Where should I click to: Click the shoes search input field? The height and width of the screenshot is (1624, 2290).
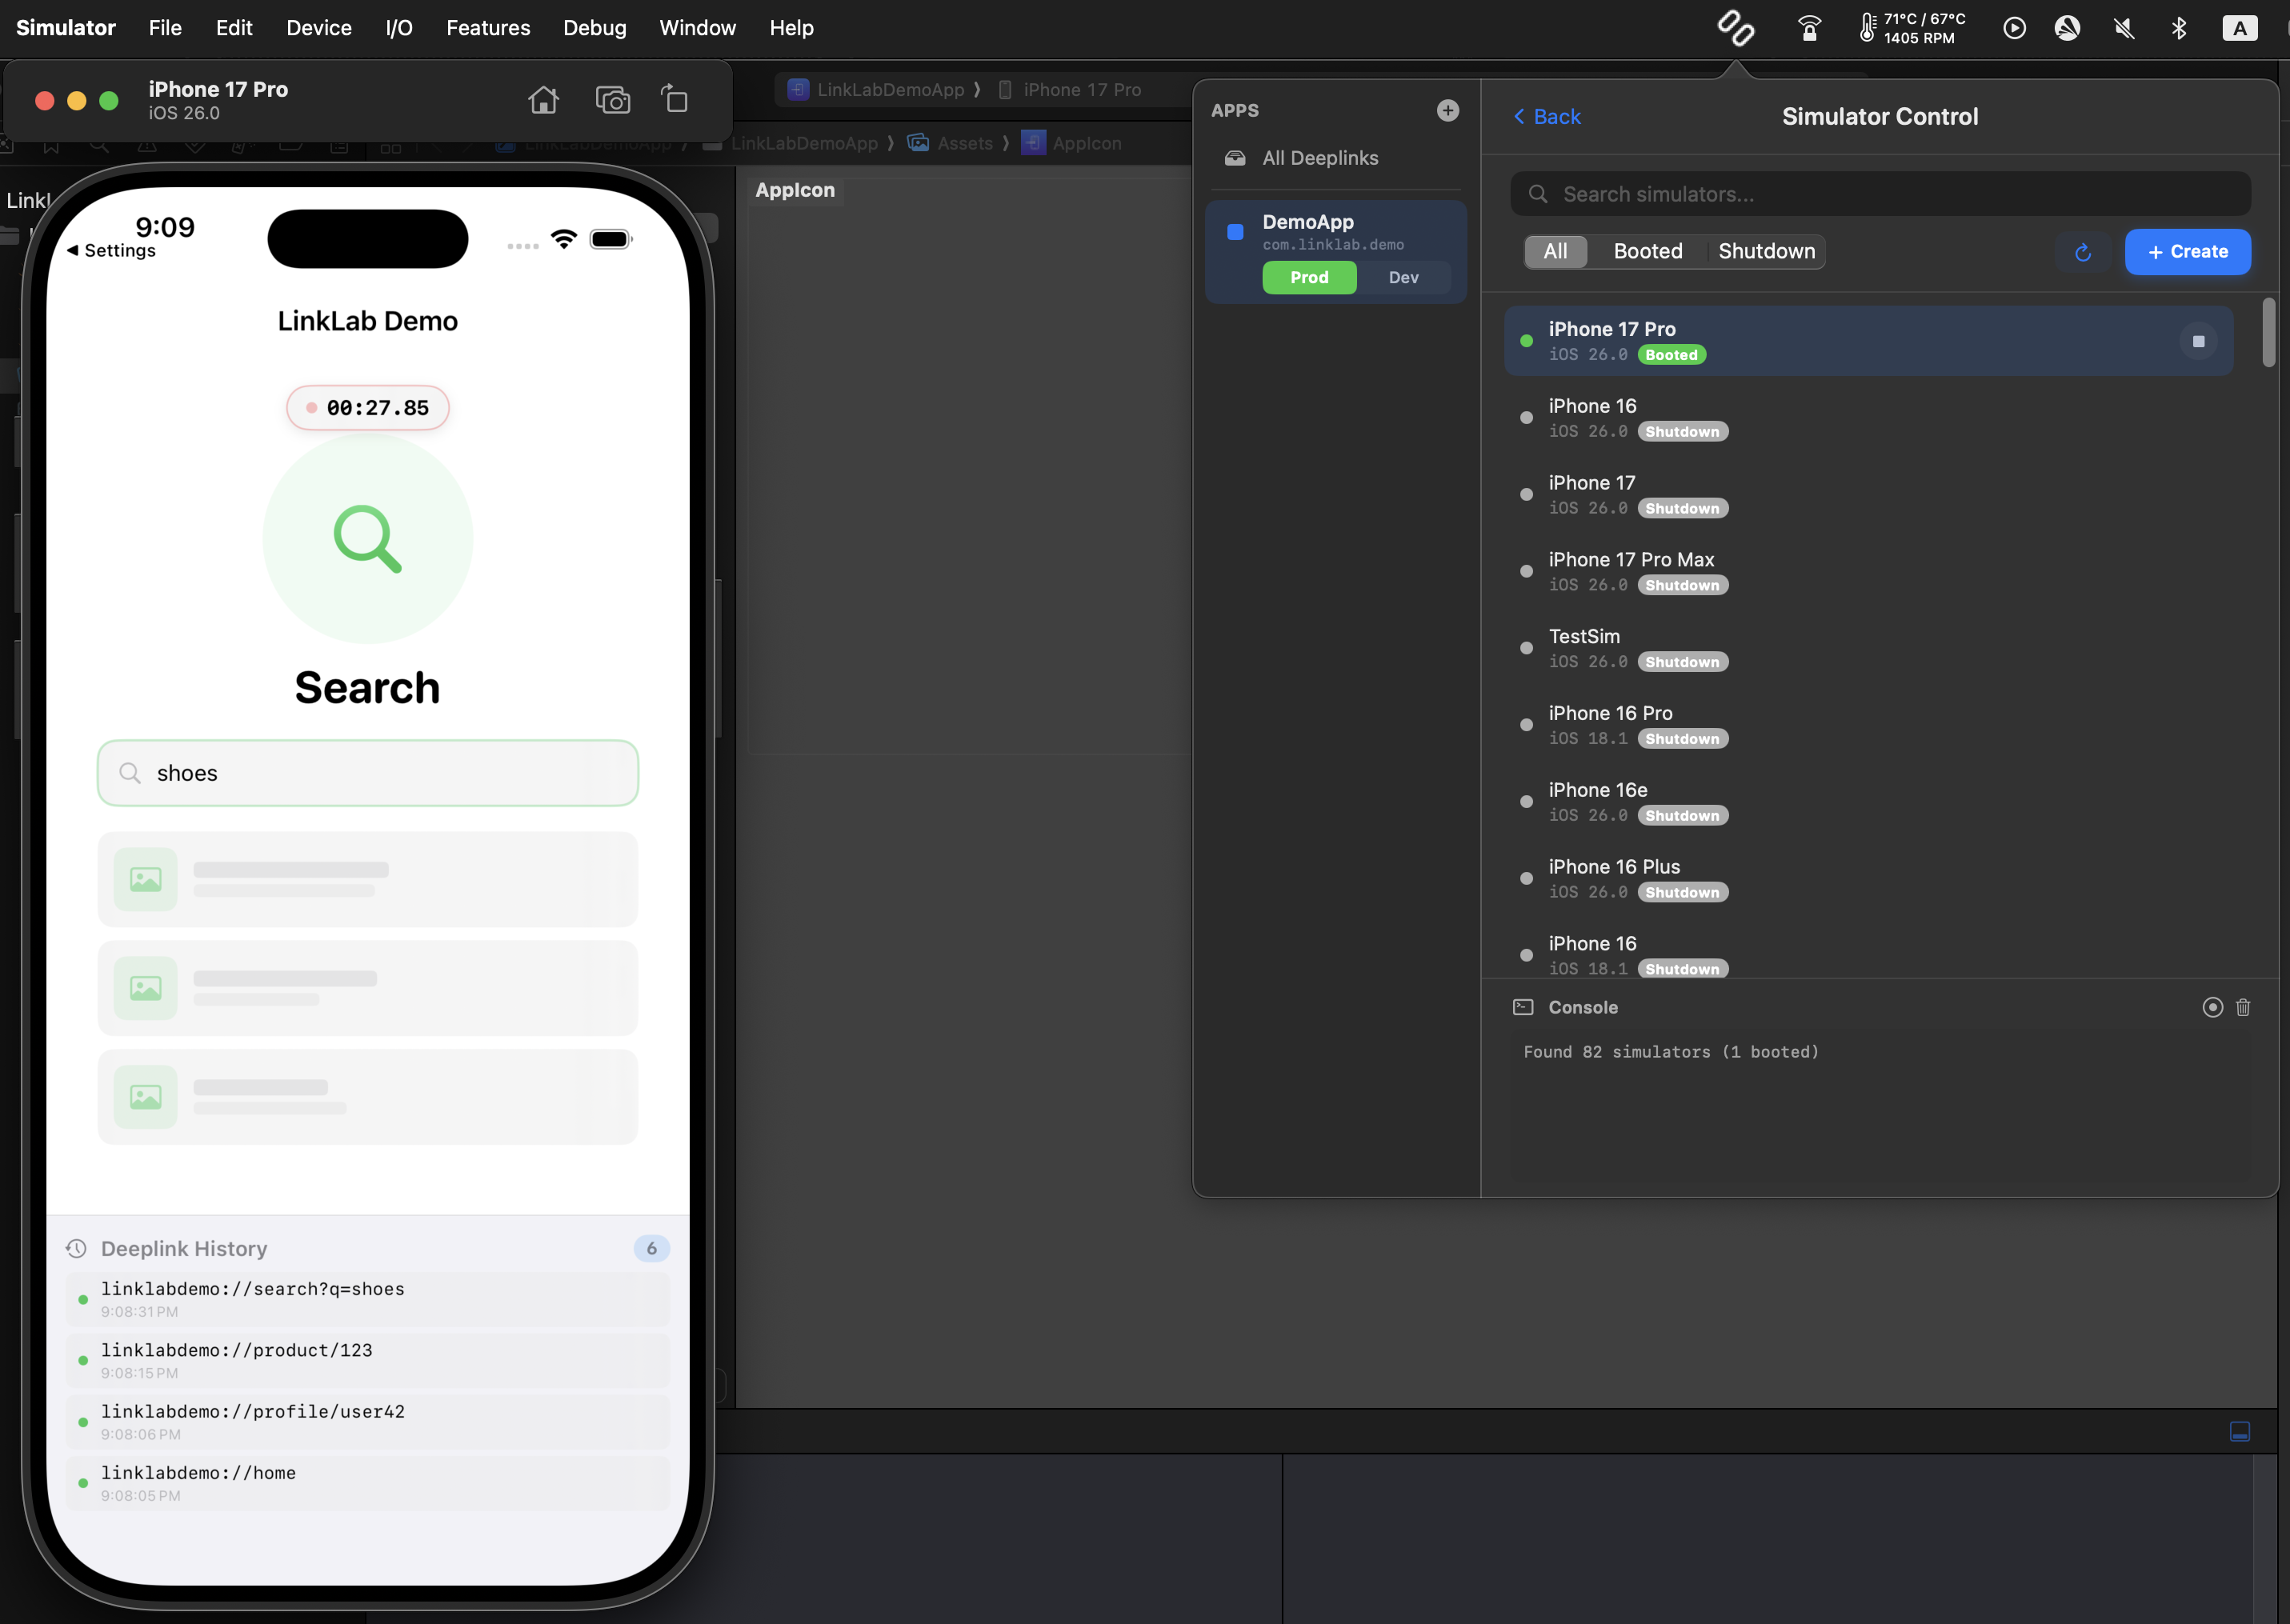[x=367, y=773]
